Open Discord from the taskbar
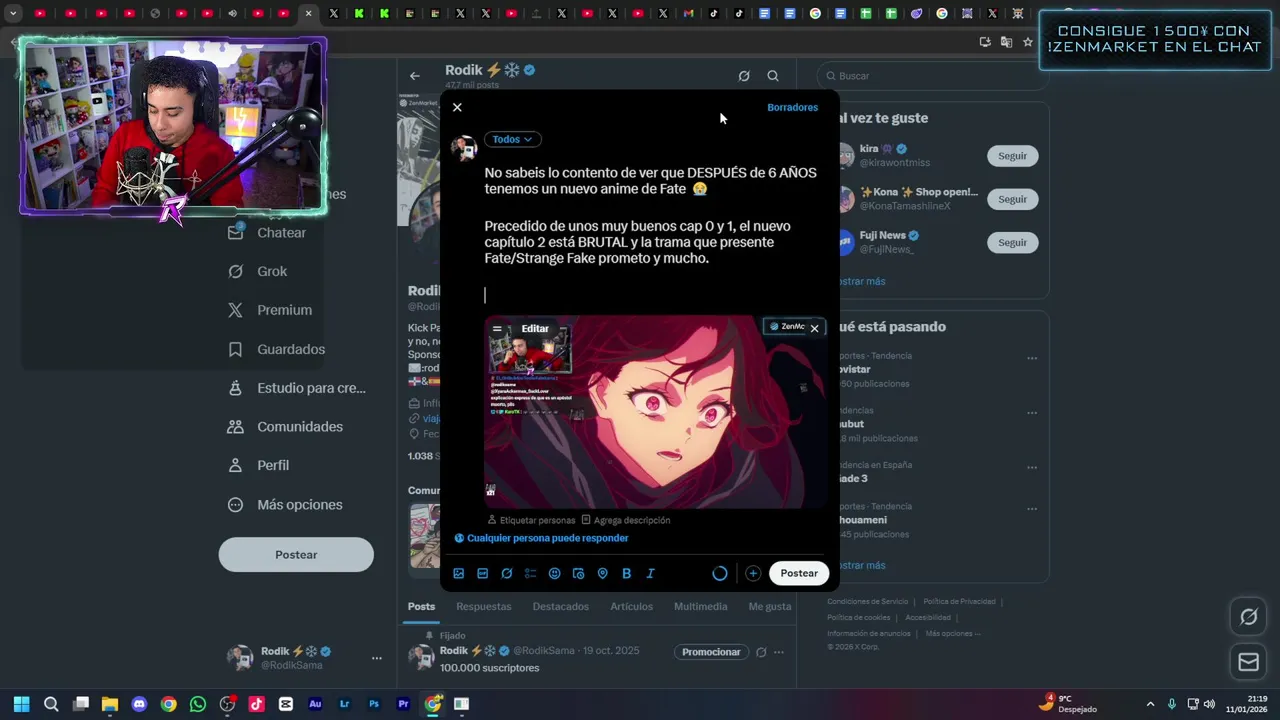 tap(139, 704)
